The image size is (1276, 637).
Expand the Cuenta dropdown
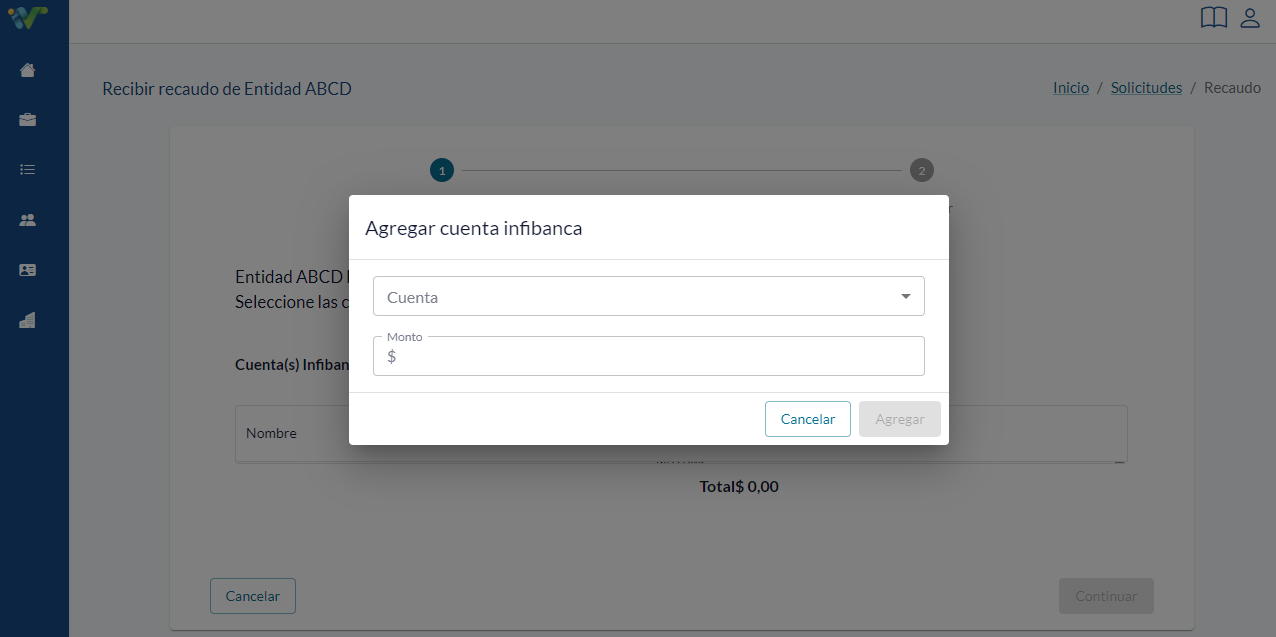(x=649, y=296)
